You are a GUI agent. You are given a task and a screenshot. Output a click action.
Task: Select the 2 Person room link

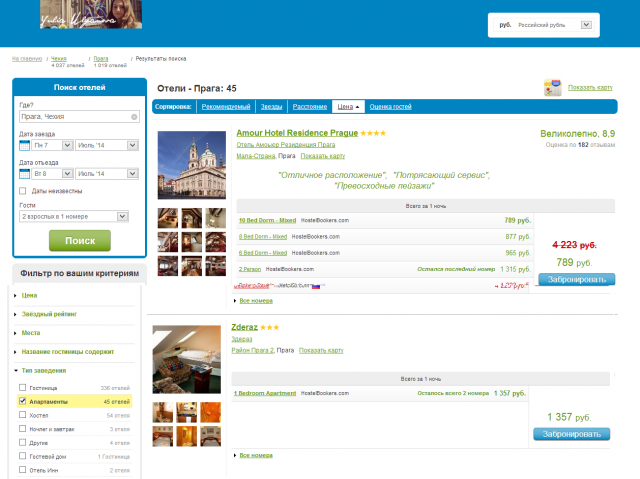click(250, 269)
